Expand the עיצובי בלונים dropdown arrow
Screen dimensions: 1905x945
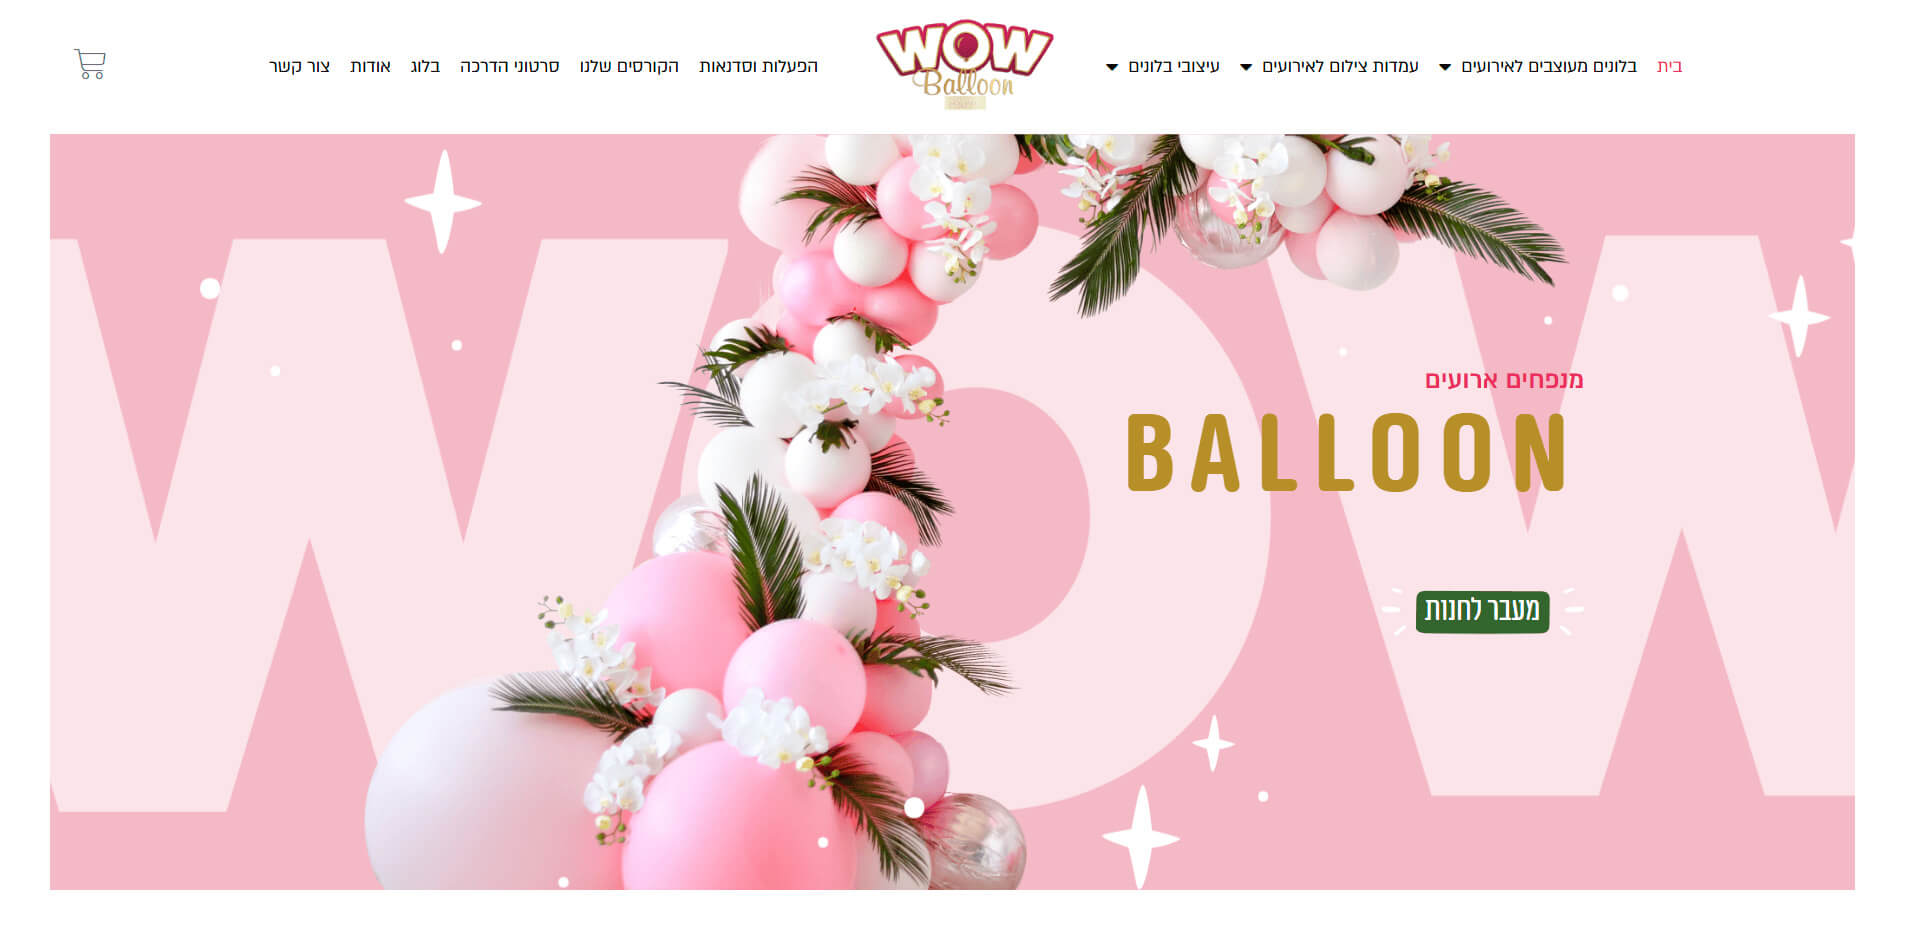coord(1112,67)
